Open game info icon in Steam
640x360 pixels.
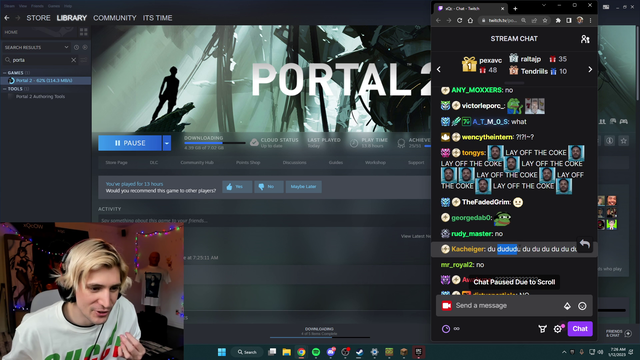click(x=610, y=141)
